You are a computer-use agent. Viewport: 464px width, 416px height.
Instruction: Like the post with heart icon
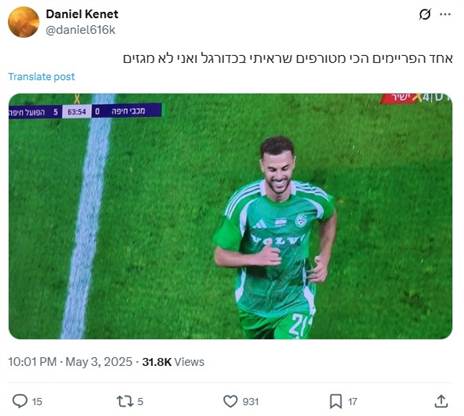point(230,401)
